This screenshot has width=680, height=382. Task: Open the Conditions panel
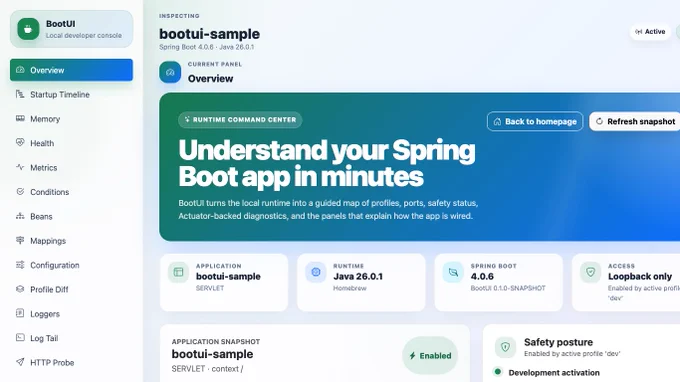click(x=72, y=192)
